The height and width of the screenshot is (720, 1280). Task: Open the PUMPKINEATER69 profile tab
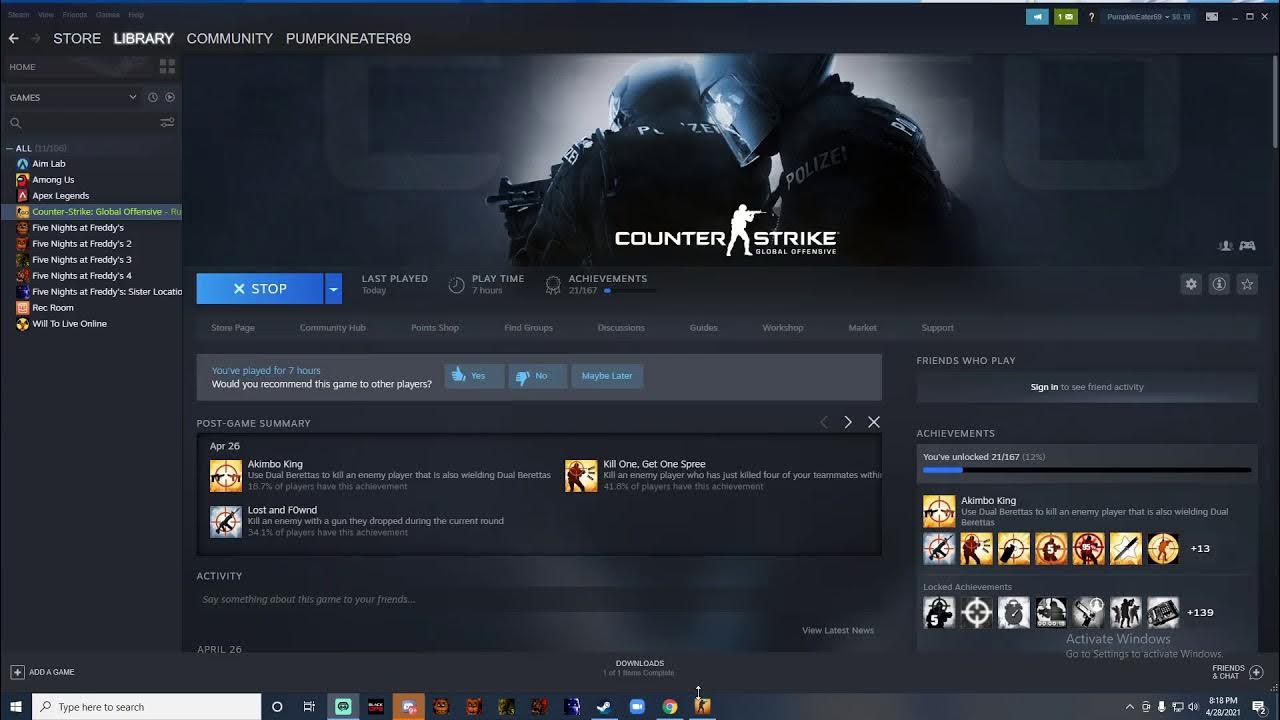click(x=348, y=38)
